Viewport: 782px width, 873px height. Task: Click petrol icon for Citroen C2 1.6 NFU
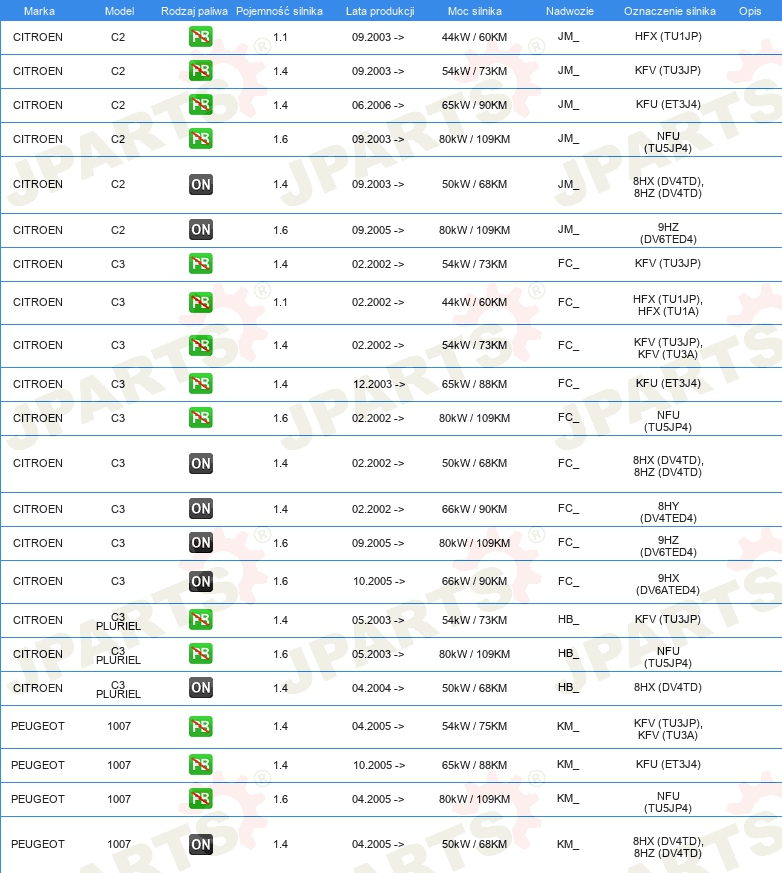[x=200, y=139]
